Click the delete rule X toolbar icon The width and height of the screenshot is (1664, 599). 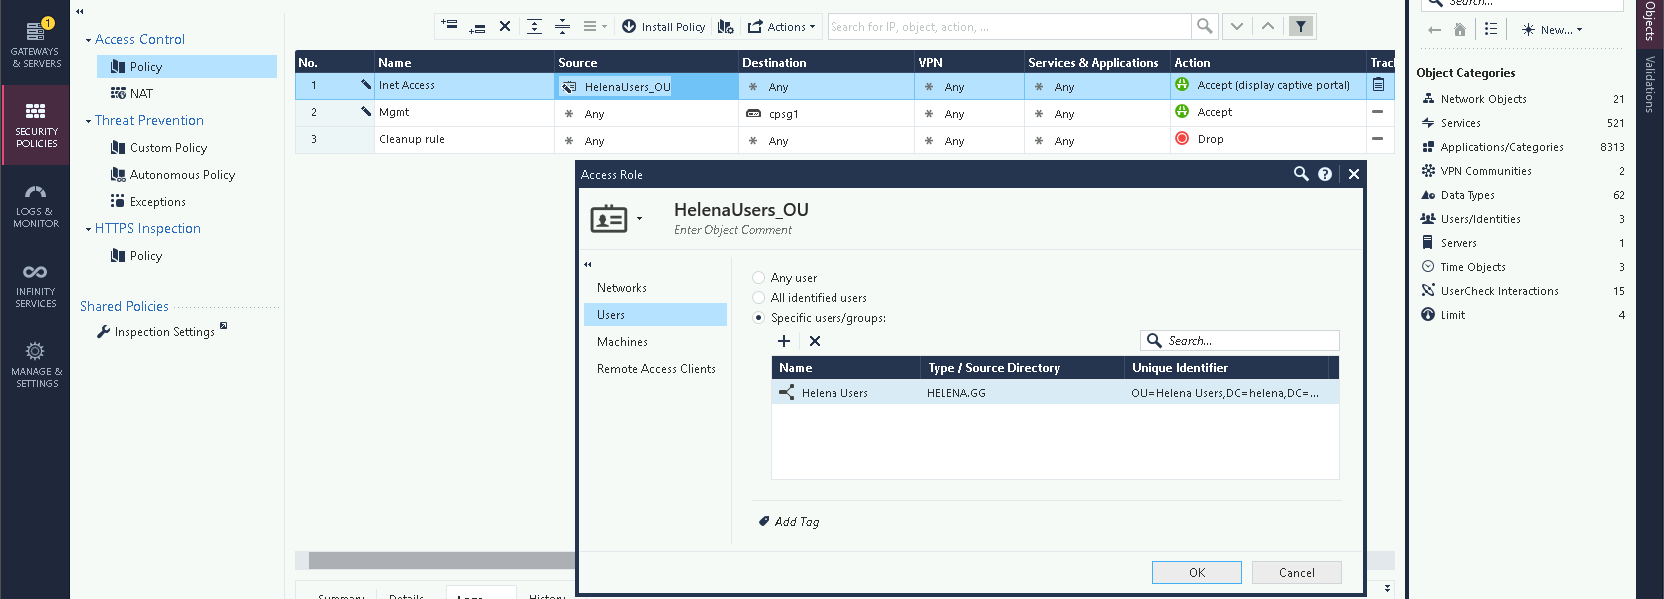pos(505,27)
